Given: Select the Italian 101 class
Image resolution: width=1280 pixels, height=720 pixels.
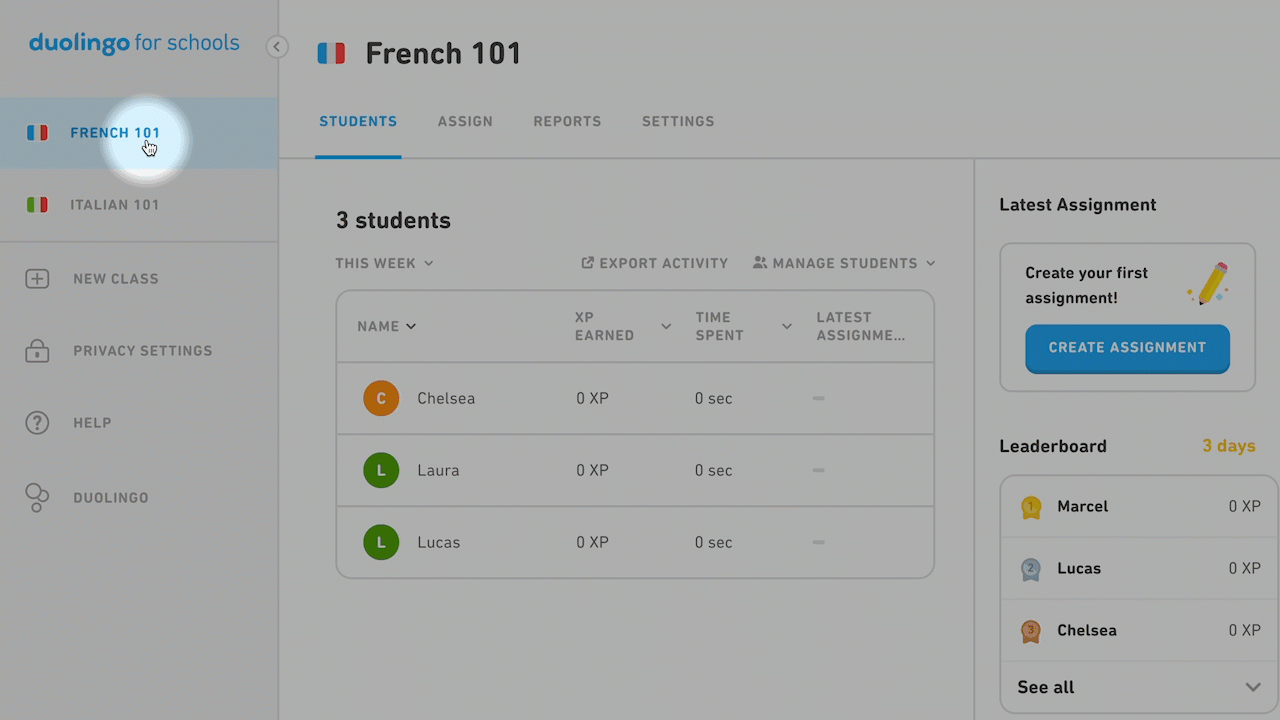Looking at the screenshot, I should 139,205.
